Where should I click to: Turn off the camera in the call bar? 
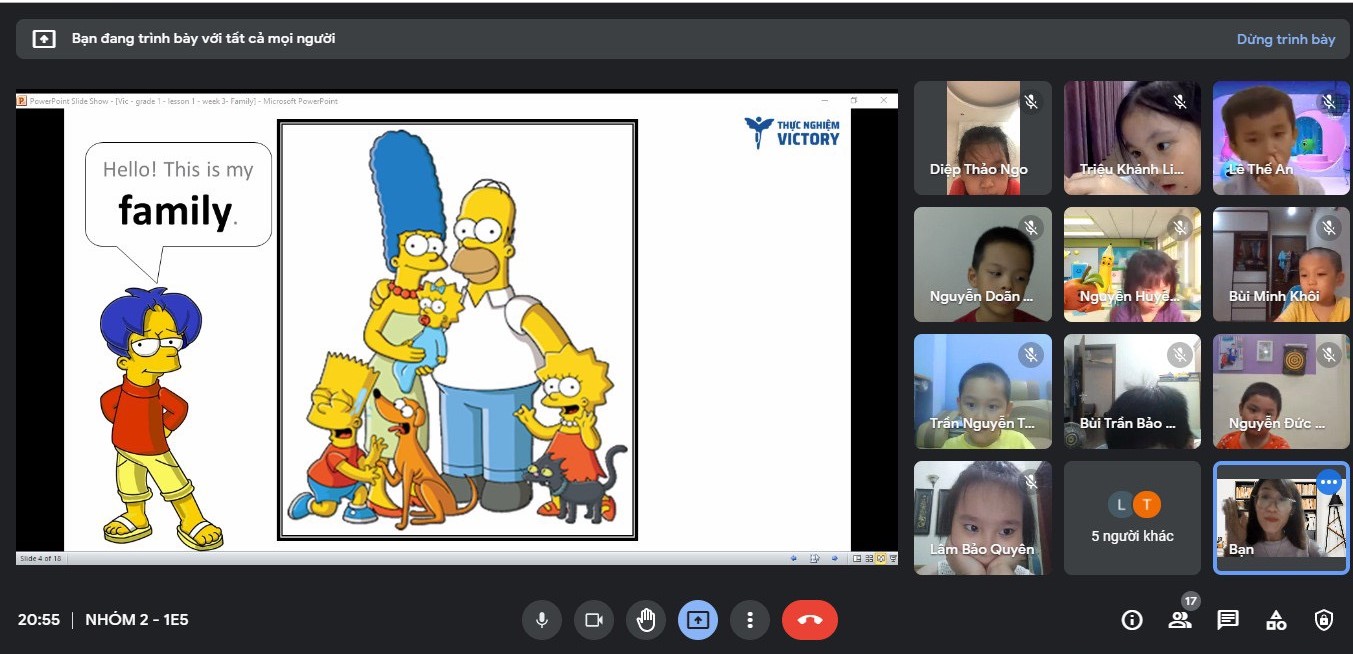click(x=593, y=620)
